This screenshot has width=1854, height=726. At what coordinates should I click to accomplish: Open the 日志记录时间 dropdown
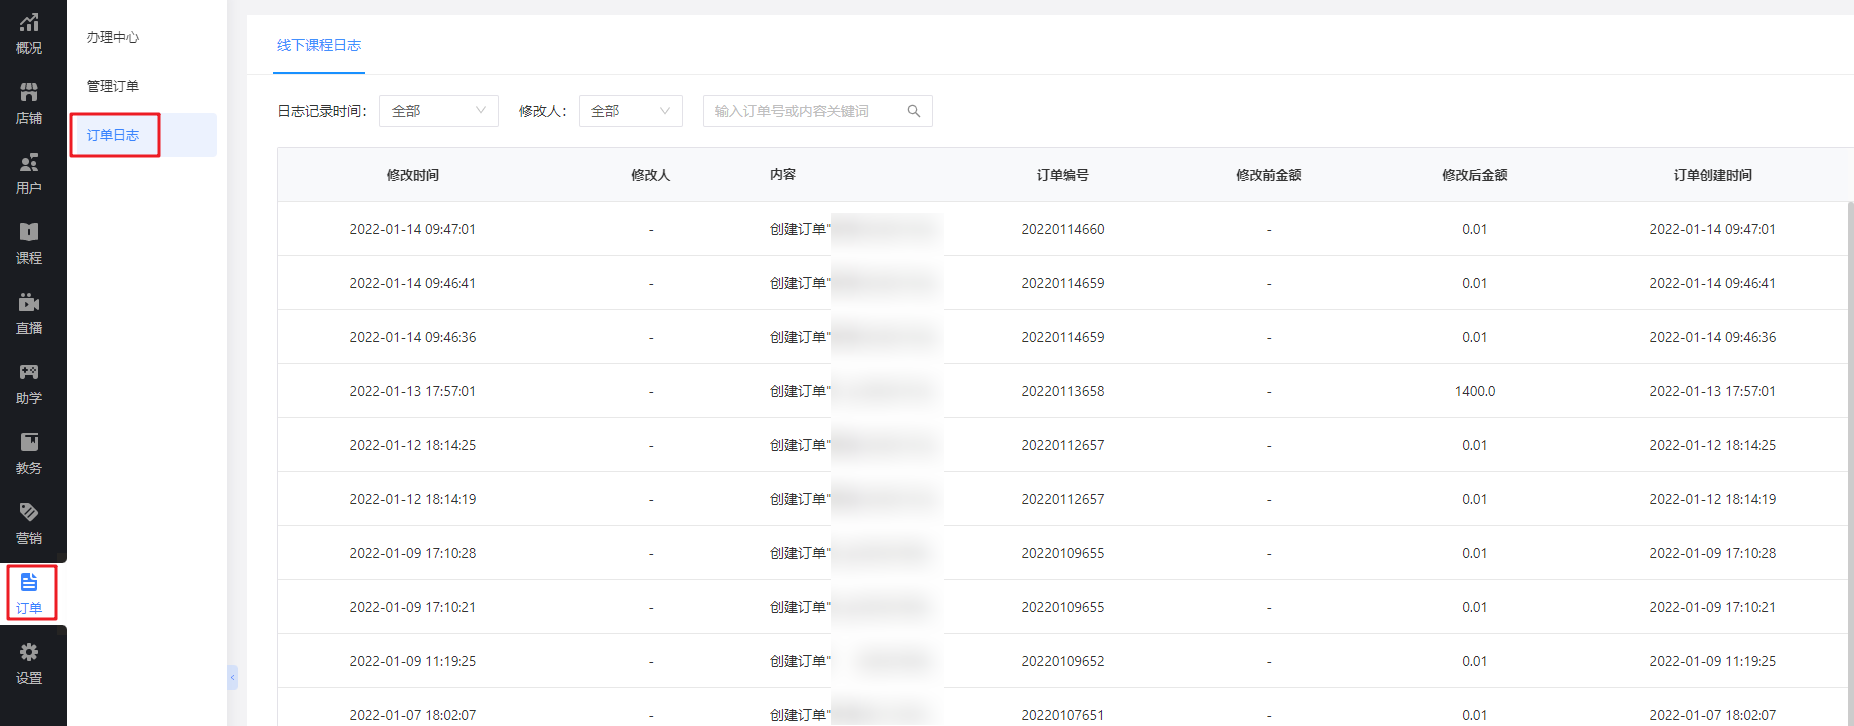click(x=439, y=111)
